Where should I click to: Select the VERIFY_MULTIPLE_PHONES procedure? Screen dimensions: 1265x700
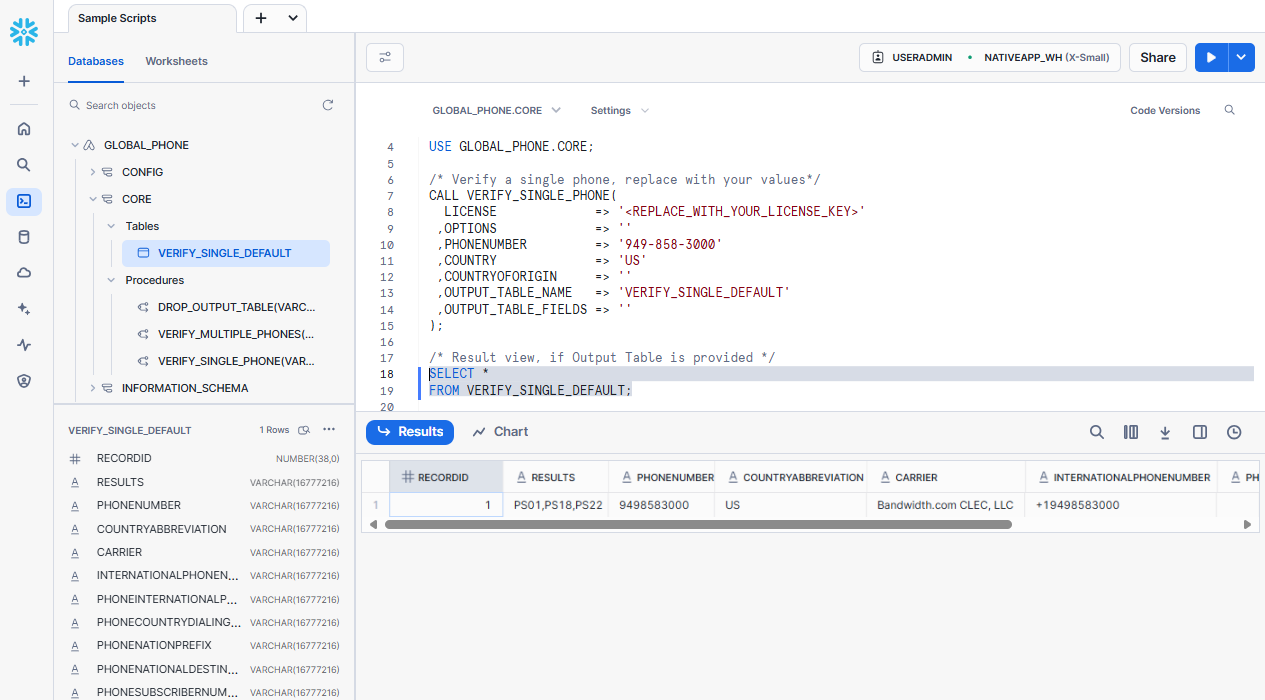coord(234,334)
